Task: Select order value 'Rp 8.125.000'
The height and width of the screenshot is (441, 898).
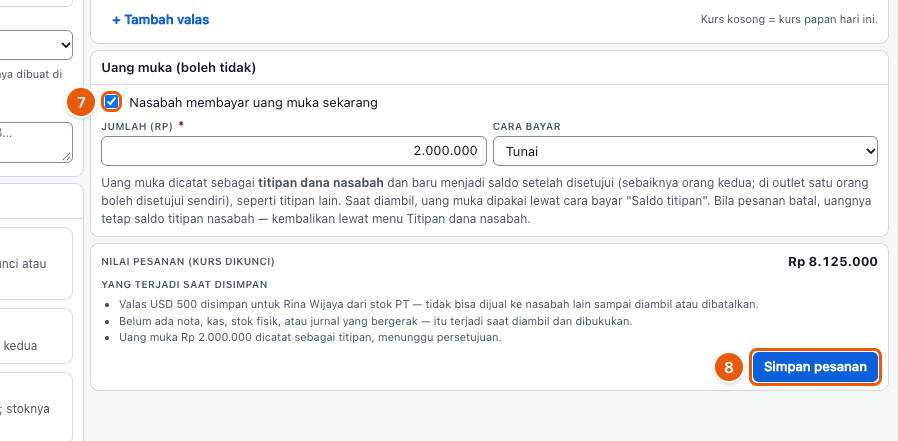Action: [833, 262]
